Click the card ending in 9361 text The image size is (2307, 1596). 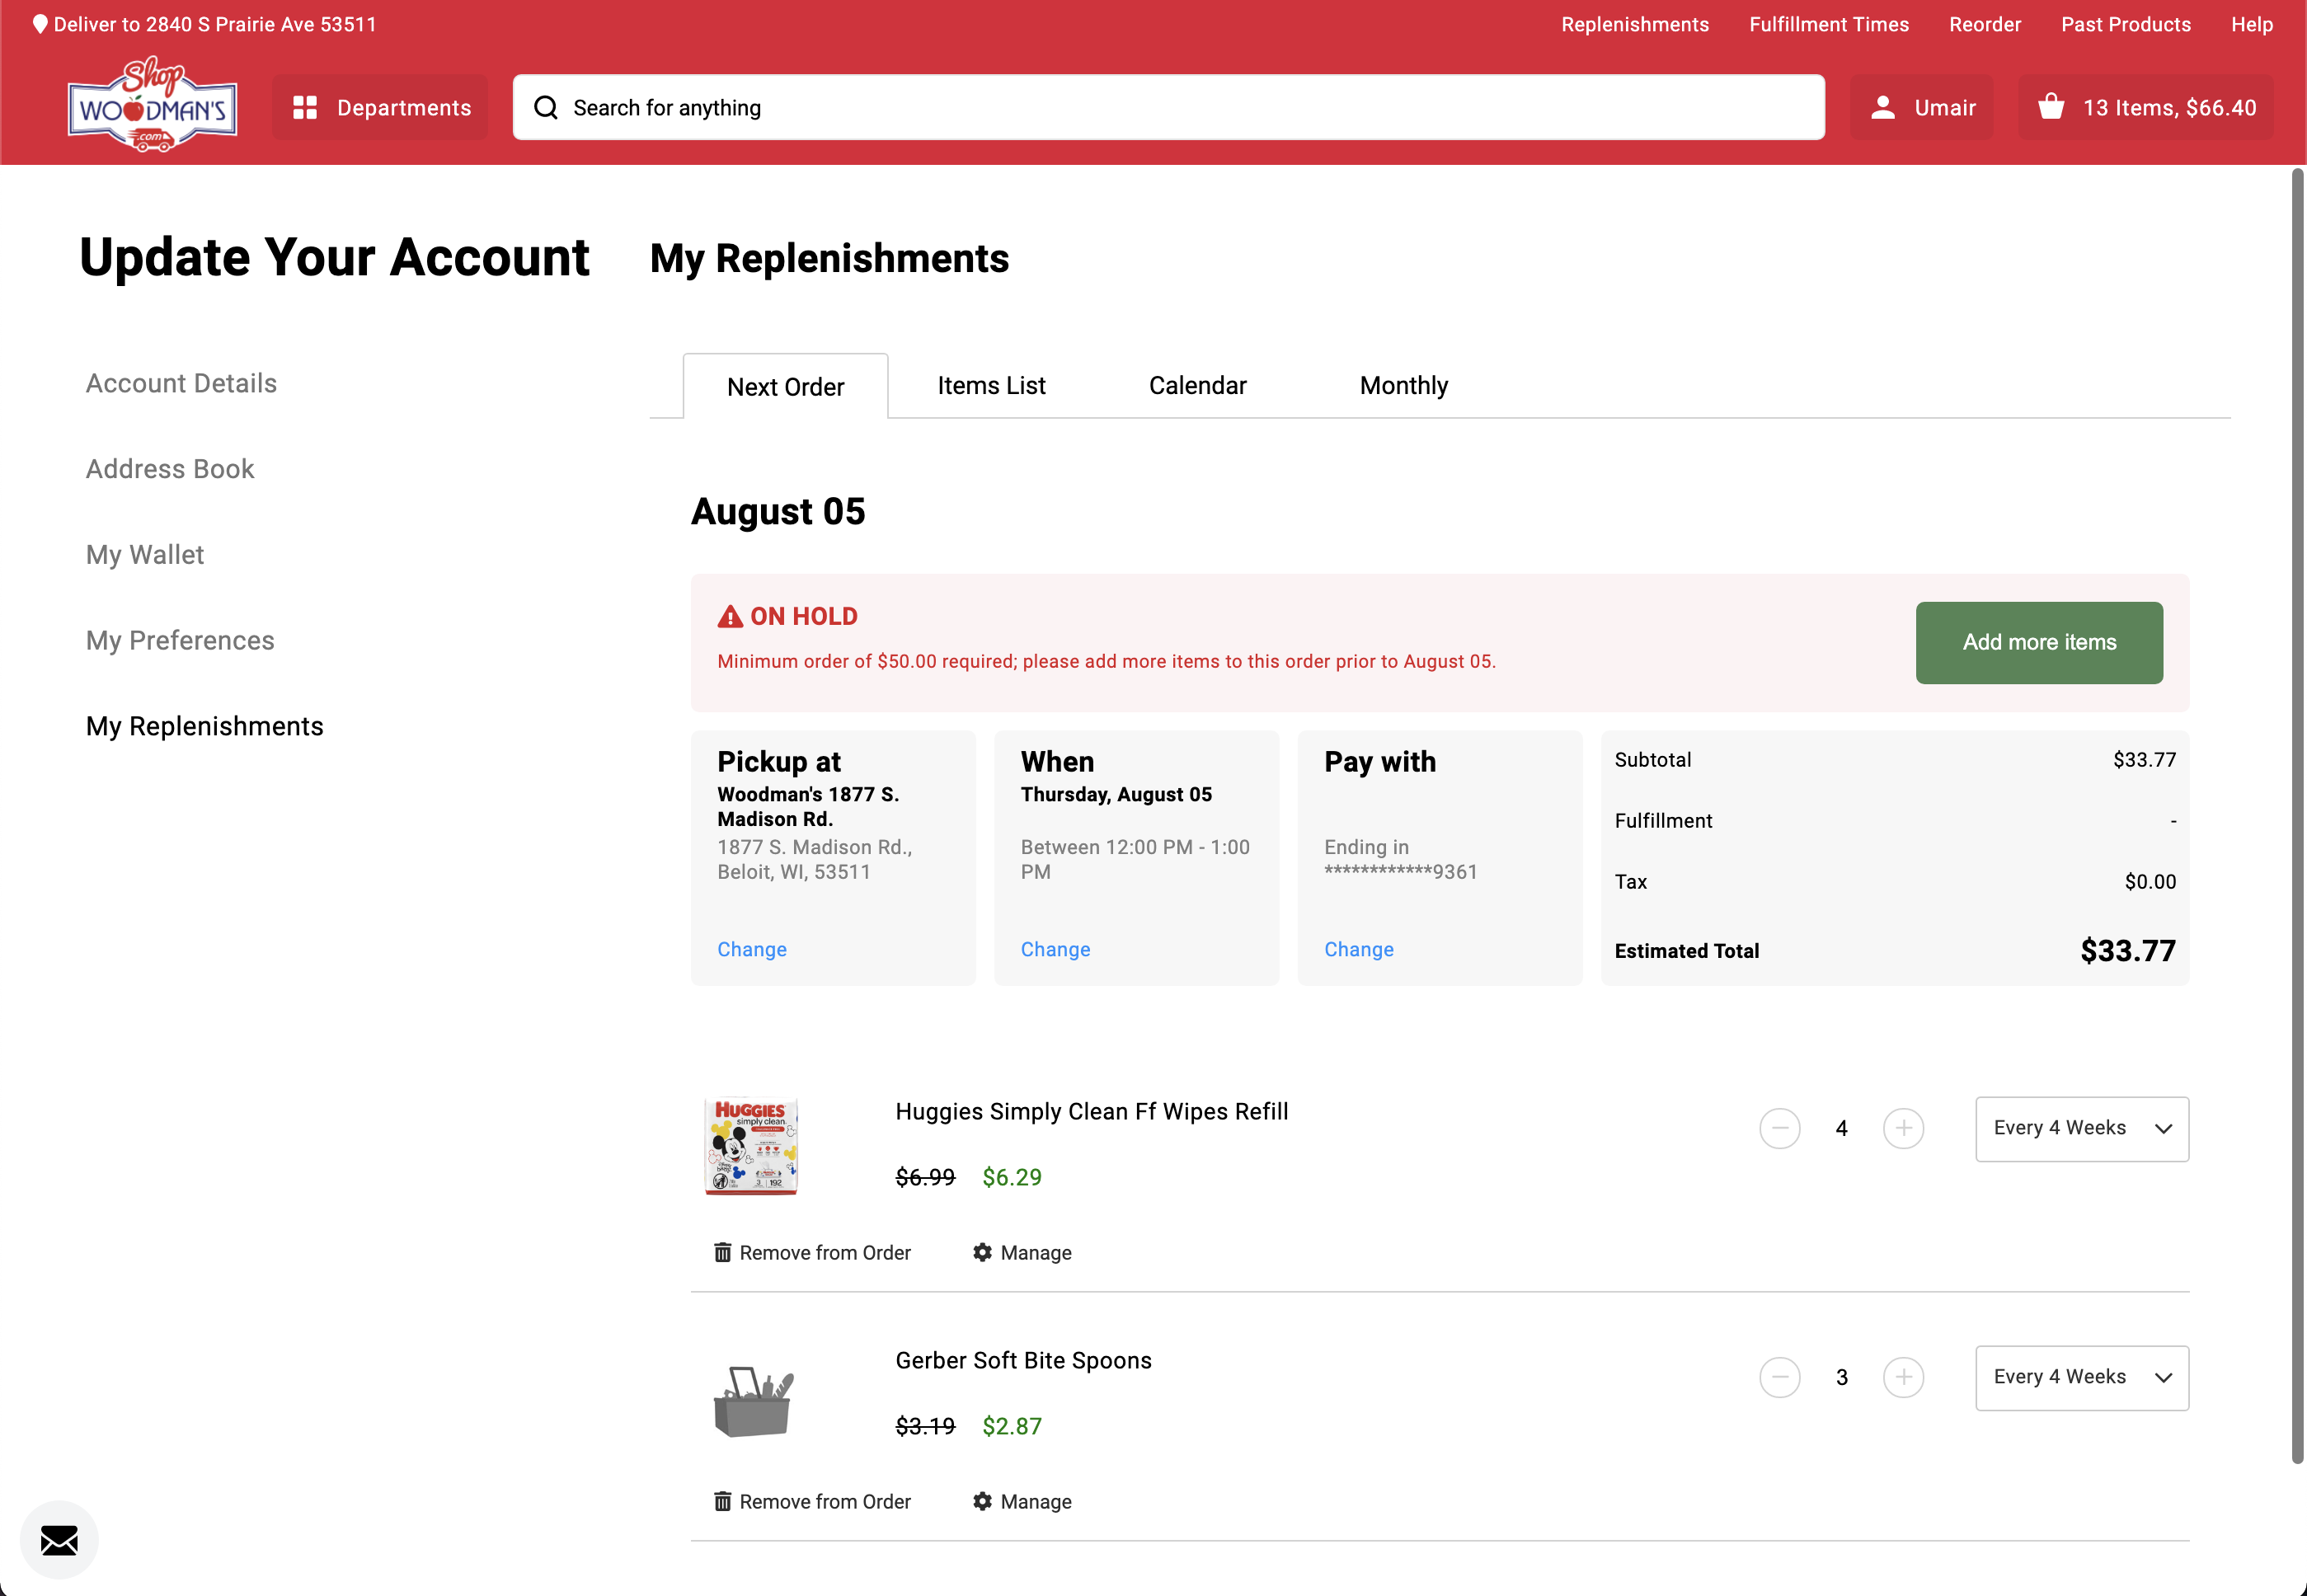(x=1400, y=859)
